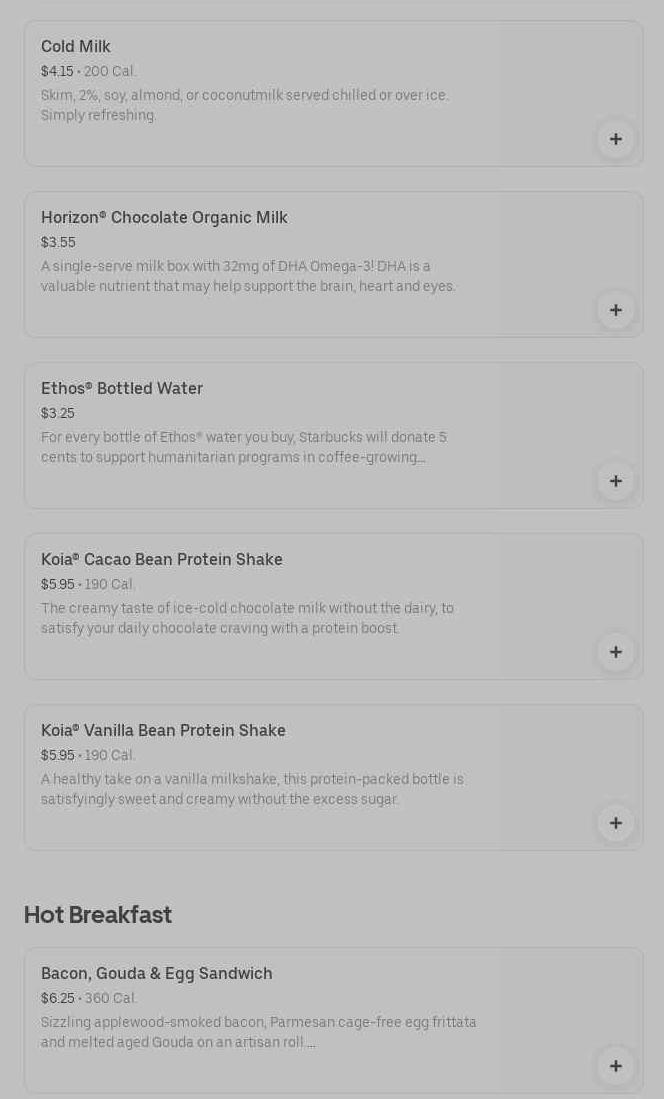Click the $3.55 price of Horizon milk
This screenshot has height=1099, width=664.
coord(58,243)
